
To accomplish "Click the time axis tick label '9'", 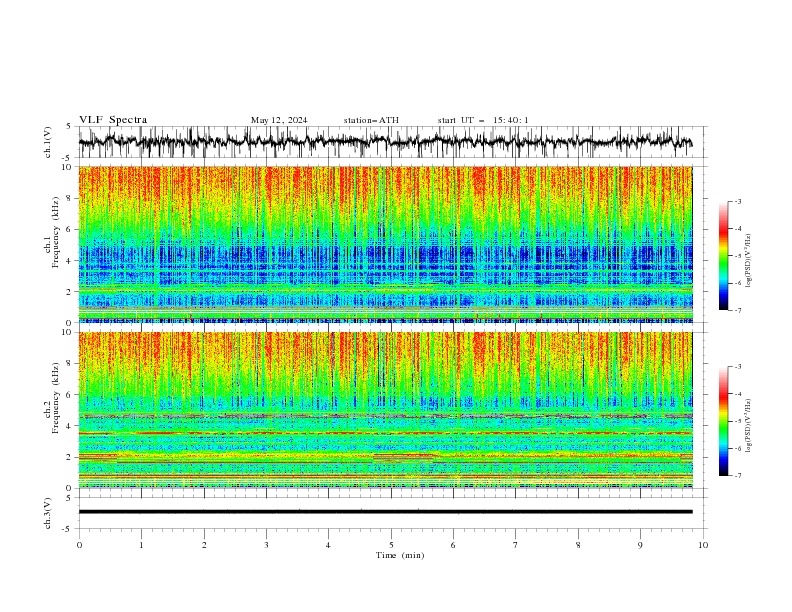I will click(x=640, y=545).
